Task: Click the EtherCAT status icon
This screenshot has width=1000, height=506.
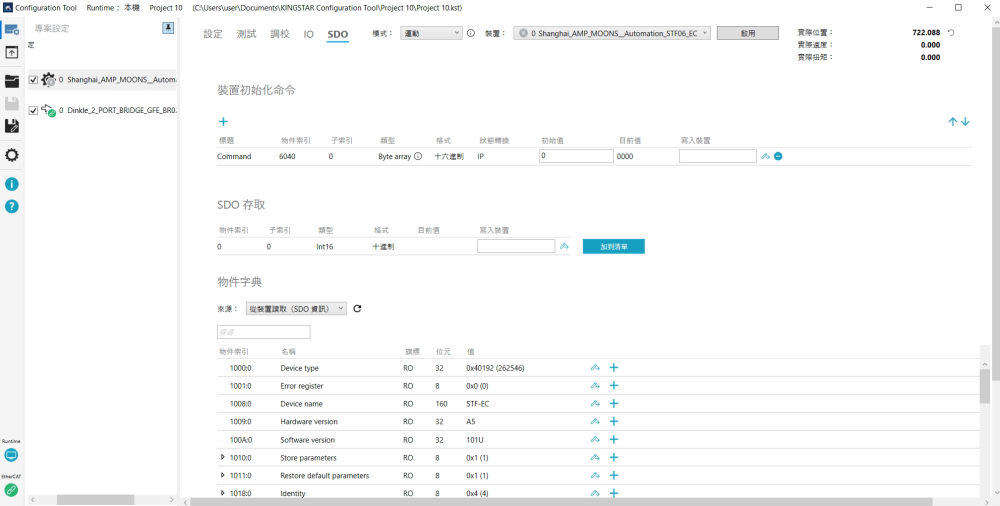Action: pyautogui.click(x=11, y=490)
